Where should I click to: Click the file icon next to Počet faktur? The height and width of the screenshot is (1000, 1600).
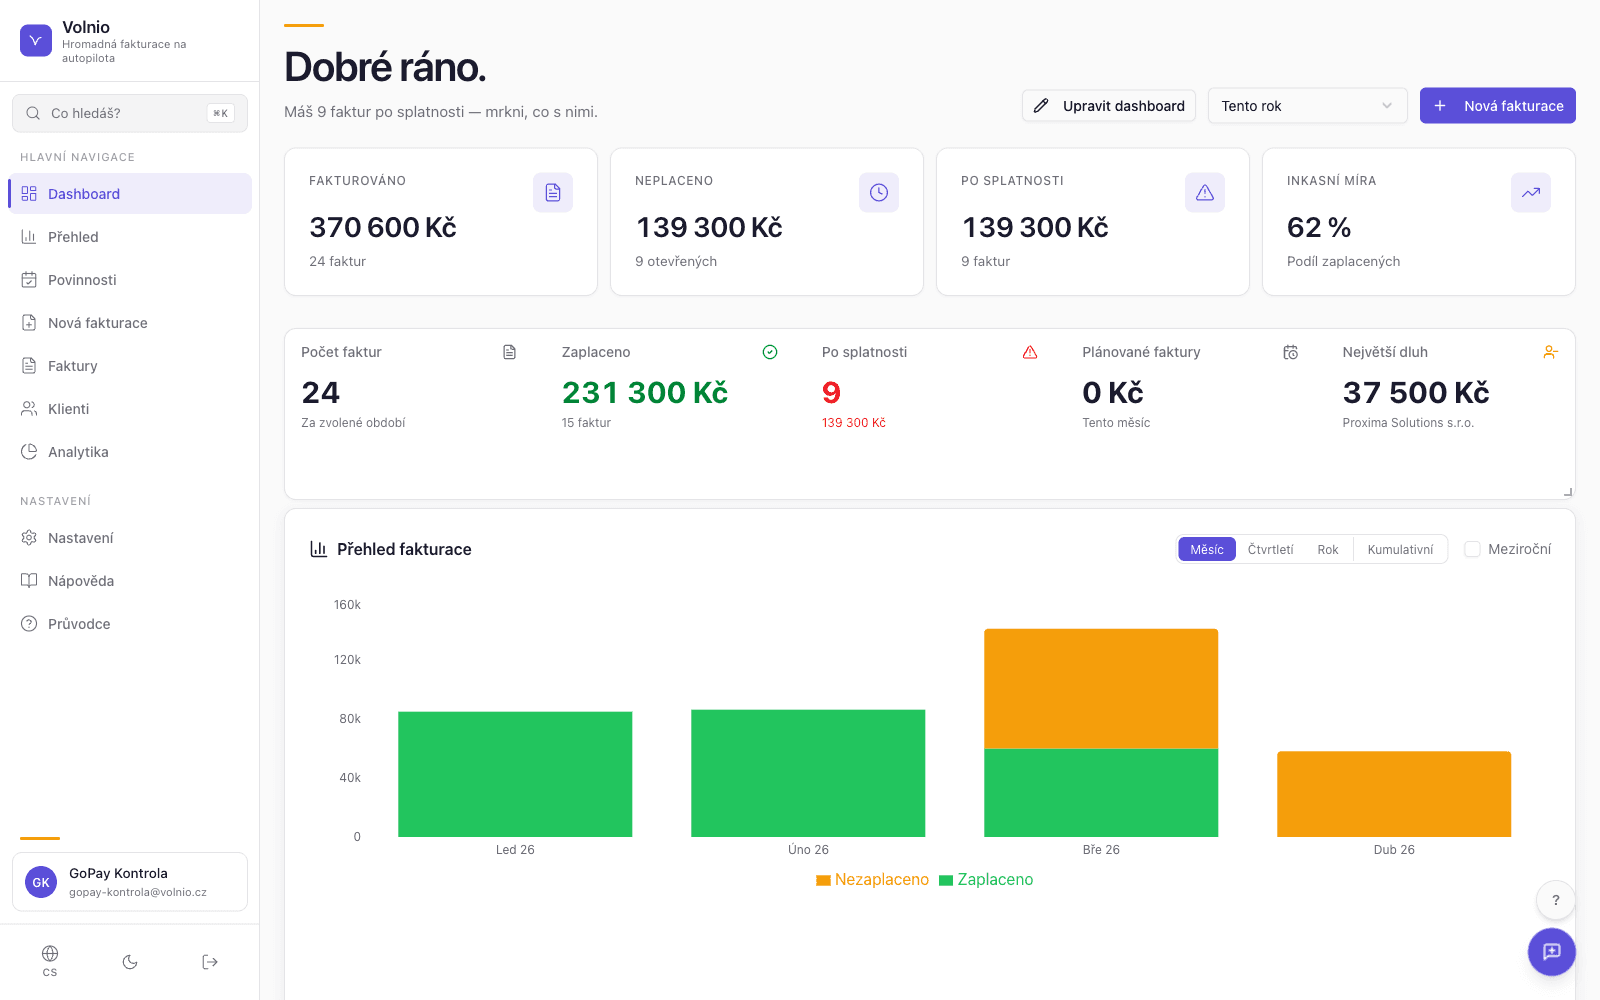pyautogui.click(x=510, y=352)
